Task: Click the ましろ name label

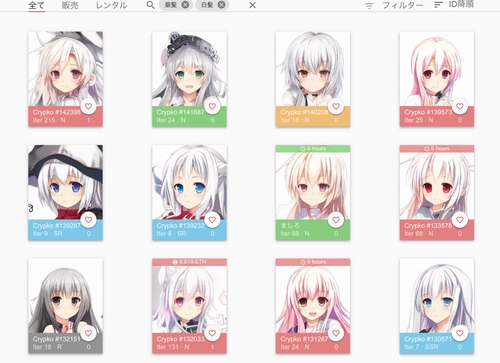Action: point(290,225)
